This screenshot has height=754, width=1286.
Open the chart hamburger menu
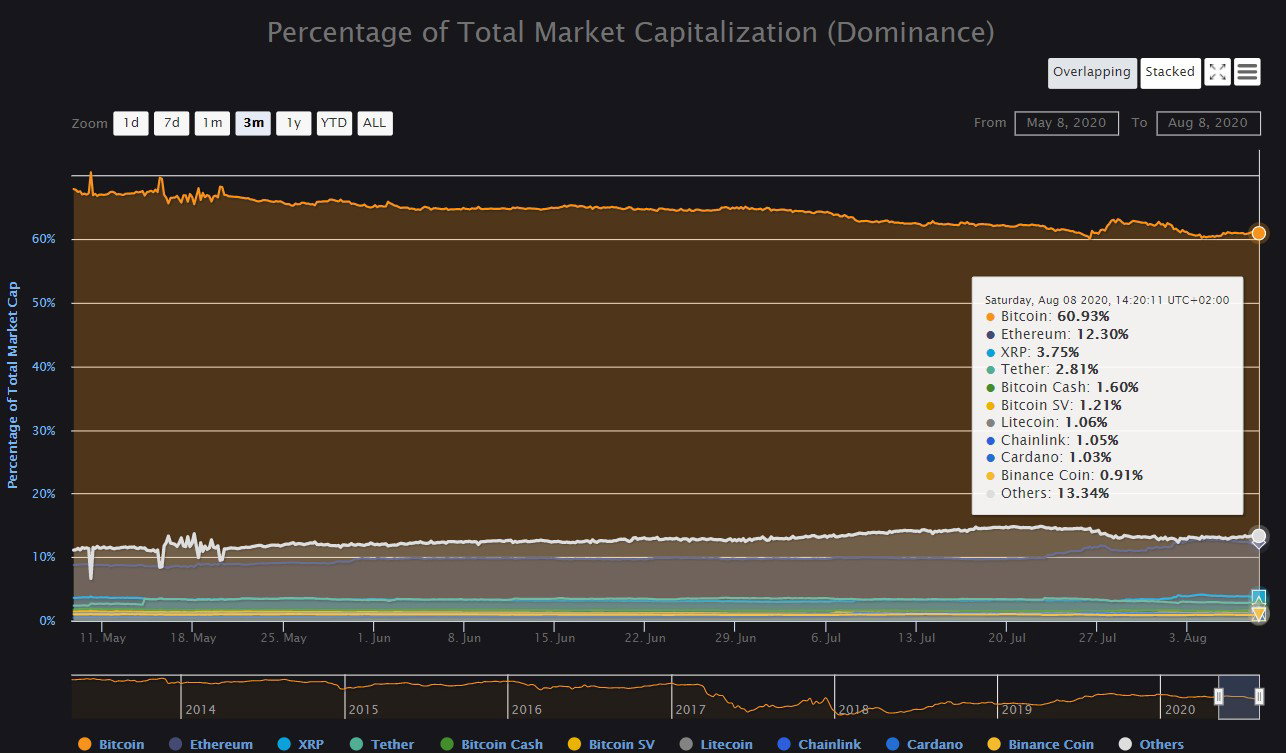(x=1246, y=72)
